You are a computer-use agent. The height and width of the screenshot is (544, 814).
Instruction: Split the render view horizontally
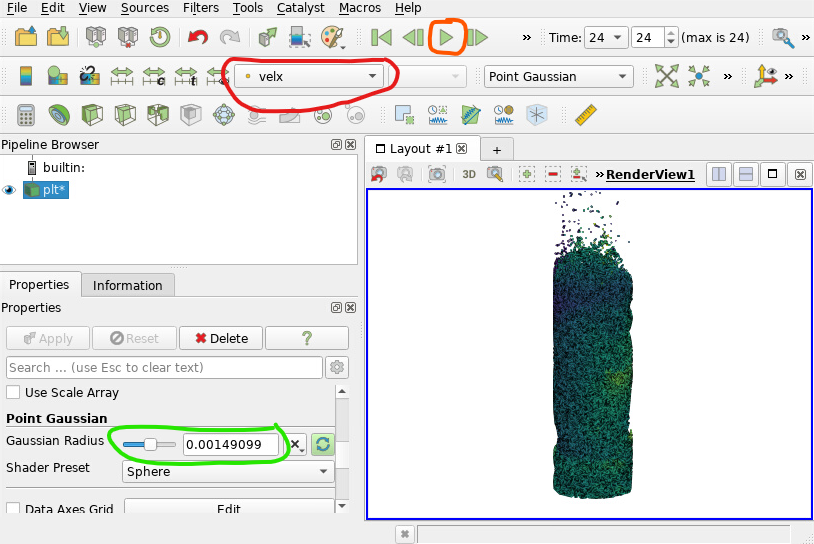coord(719,174)
